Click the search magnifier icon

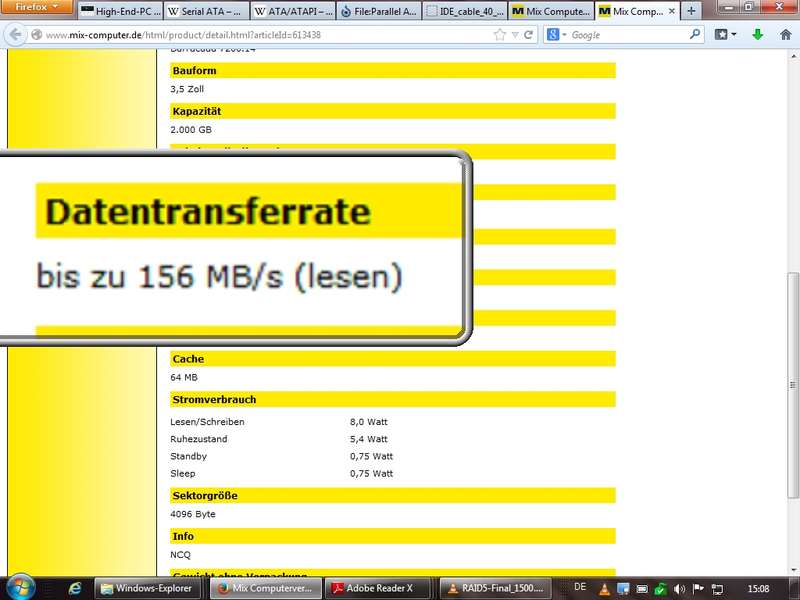click(695, 35)
